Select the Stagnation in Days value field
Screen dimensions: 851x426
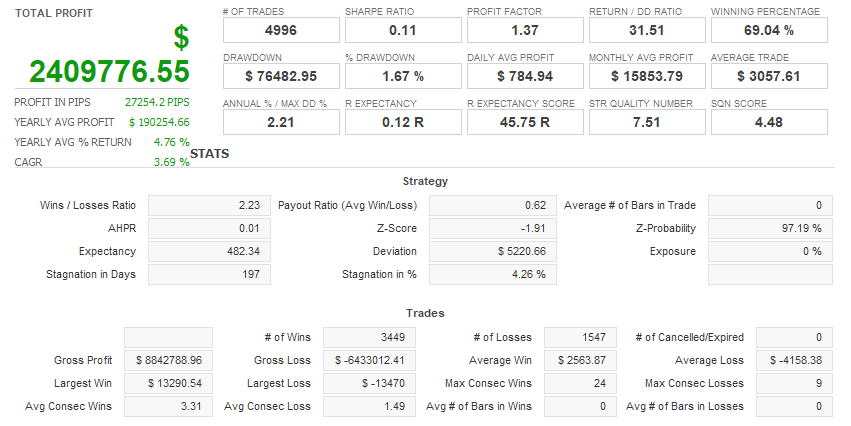[x=208, y=274]
